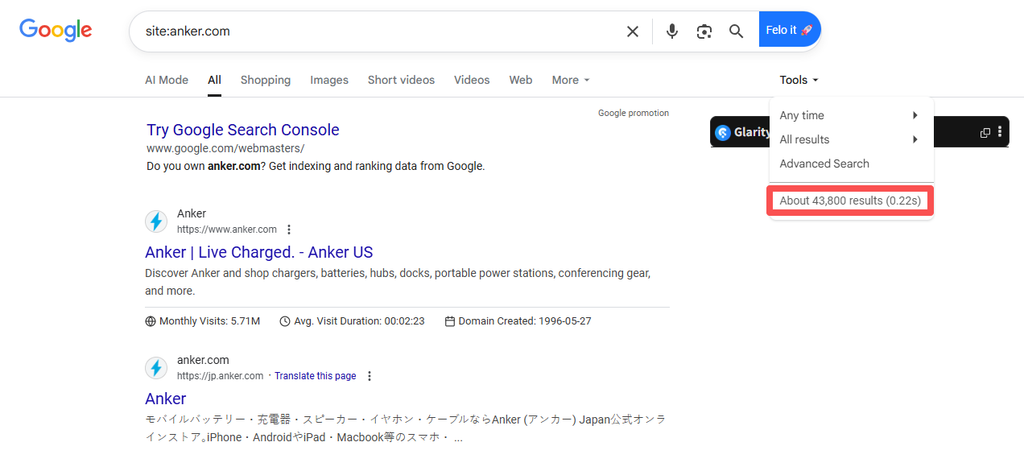Open the Anker | Live Charged. - Anker US result

(259, 252)
